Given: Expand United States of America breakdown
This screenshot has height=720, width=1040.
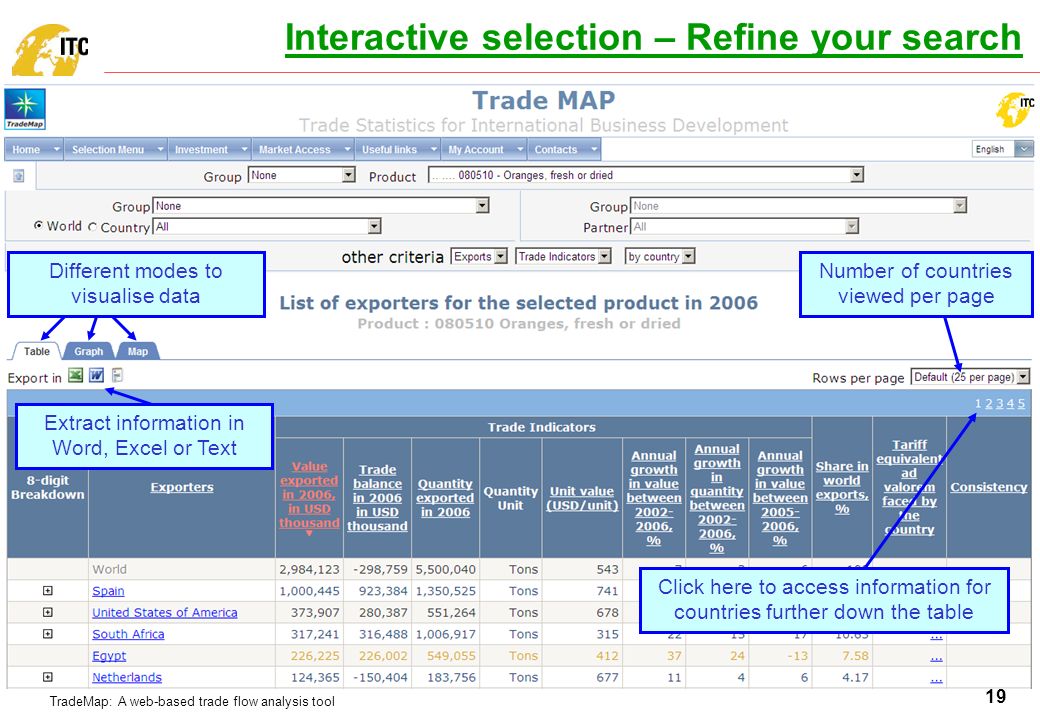Looking at the screenshot, I should coord(48,613).
